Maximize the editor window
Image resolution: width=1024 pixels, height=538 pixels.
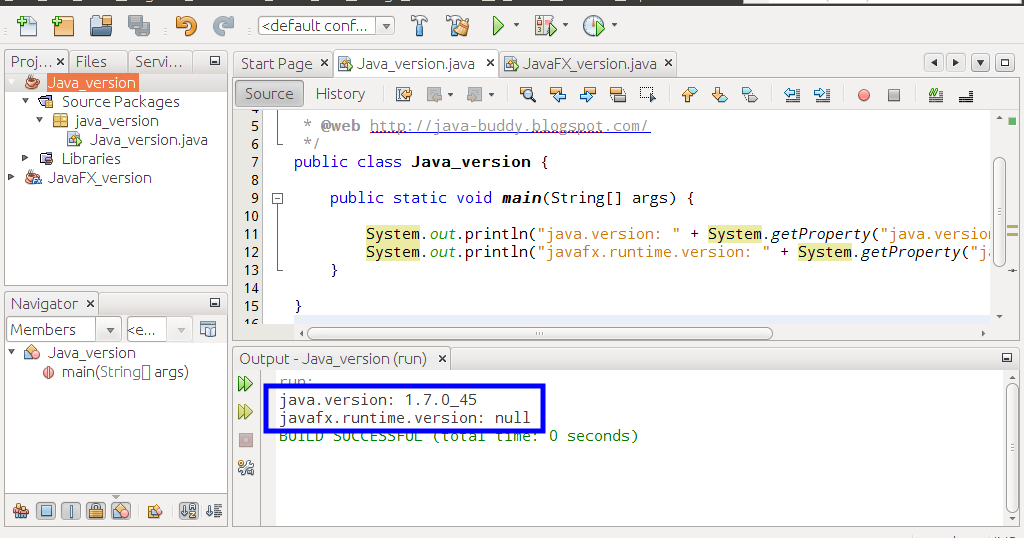click(1005, 63)
